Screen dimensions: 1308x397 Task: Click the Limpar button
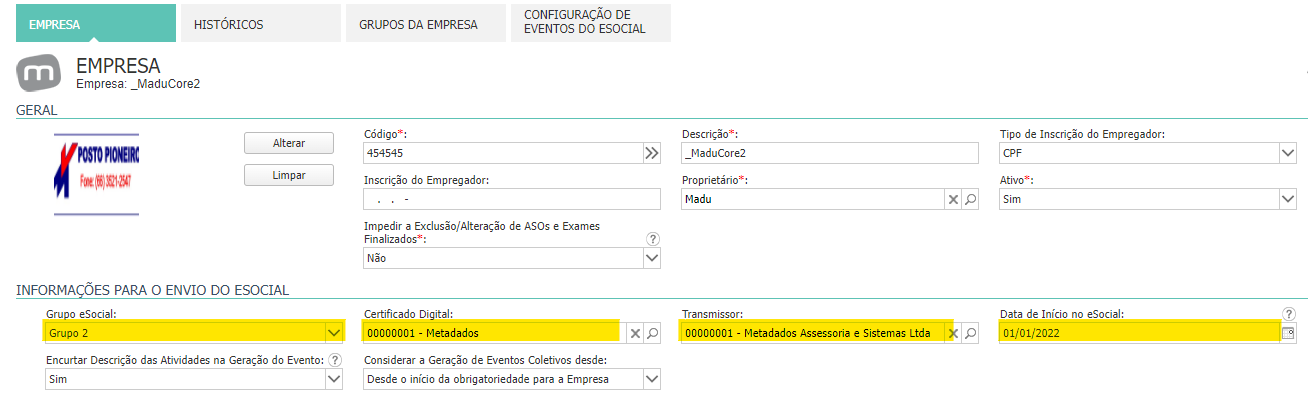tap(289, 175)
